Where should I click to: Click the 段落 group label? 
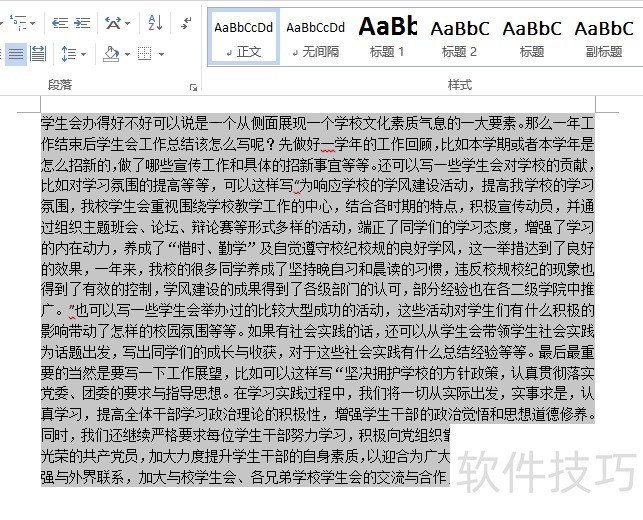click(60, 85)
